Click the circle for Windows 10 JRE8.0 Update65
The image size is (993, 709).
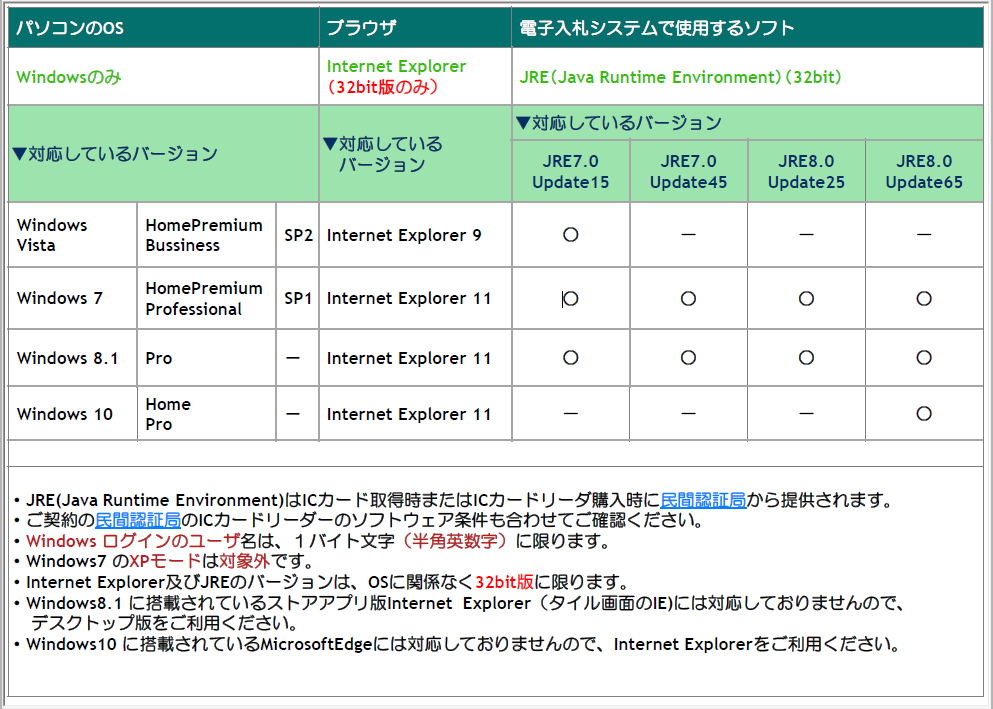click(x=924, y=414)
